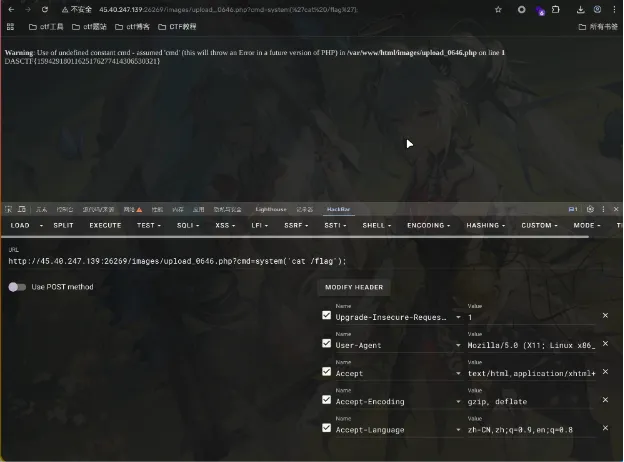This screenshot has height=462, width=624.
Task: Open the ctf博客 bookmark folder
Action: click(132, 27)
